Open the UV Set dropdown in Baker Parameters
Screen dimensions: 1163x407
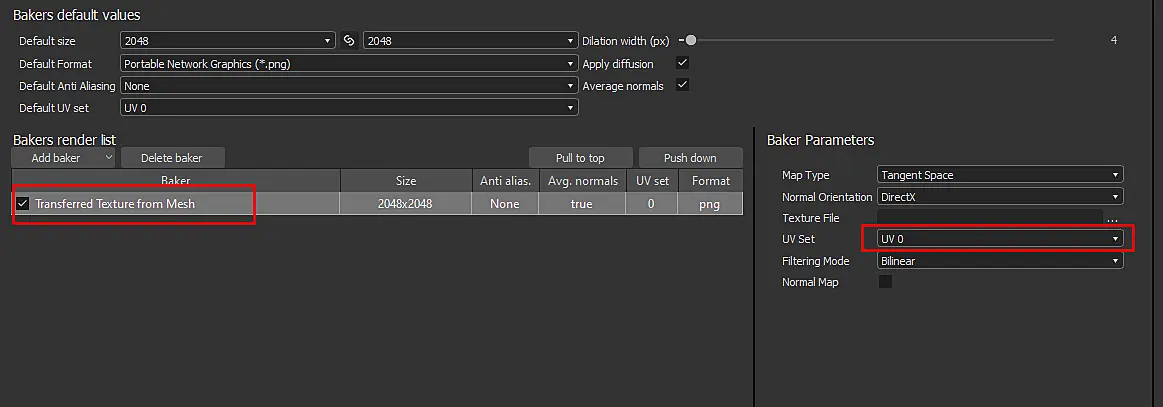pos(1000,239)
